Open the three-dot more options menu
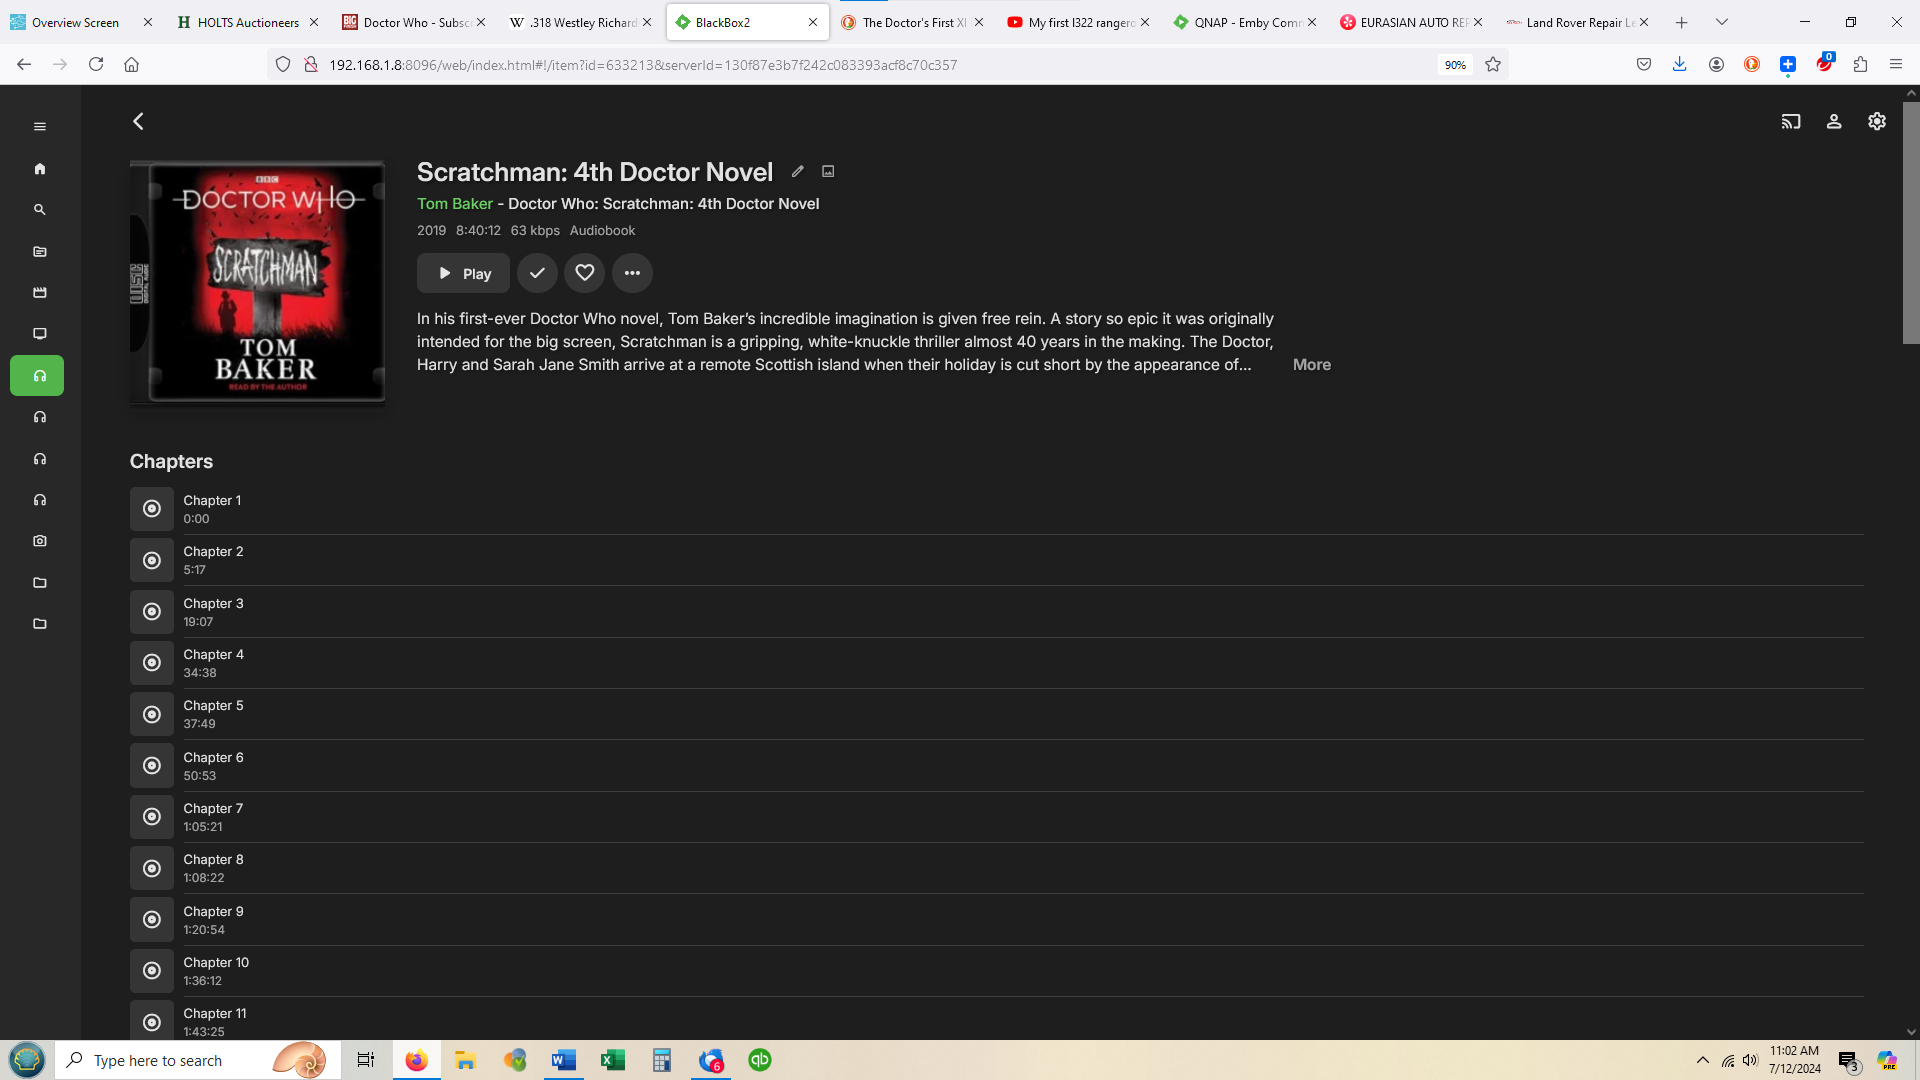1920x1080 pixels. click(x=632, y=273)
